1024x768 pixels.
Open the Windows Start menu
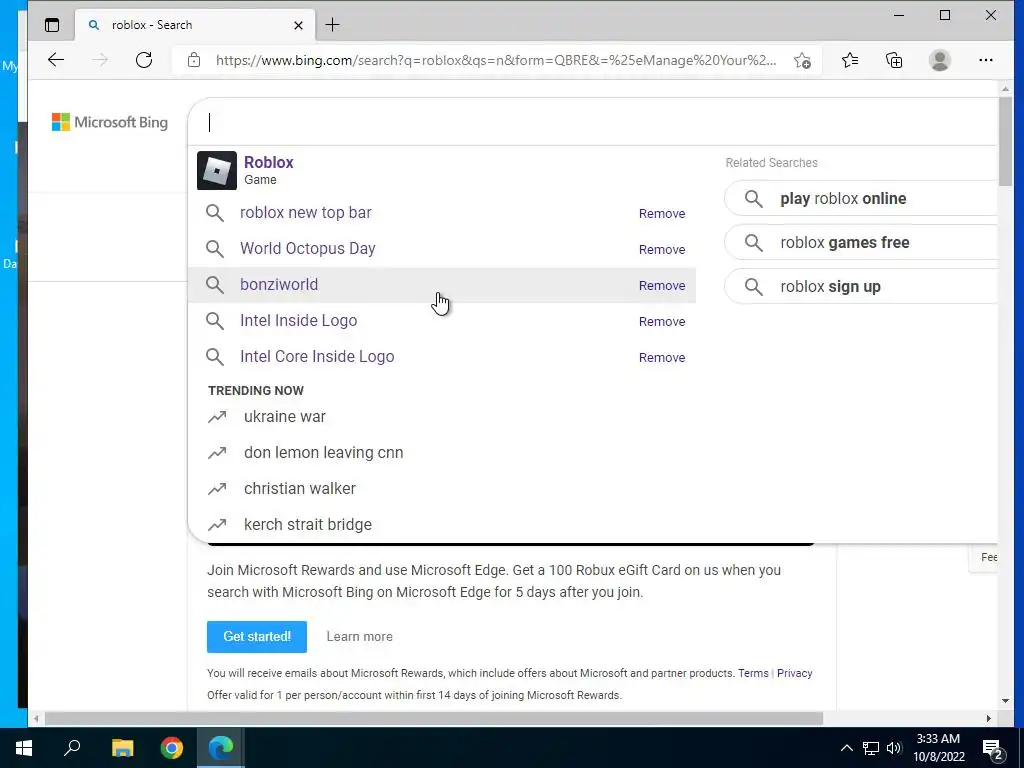click(24, 748)
